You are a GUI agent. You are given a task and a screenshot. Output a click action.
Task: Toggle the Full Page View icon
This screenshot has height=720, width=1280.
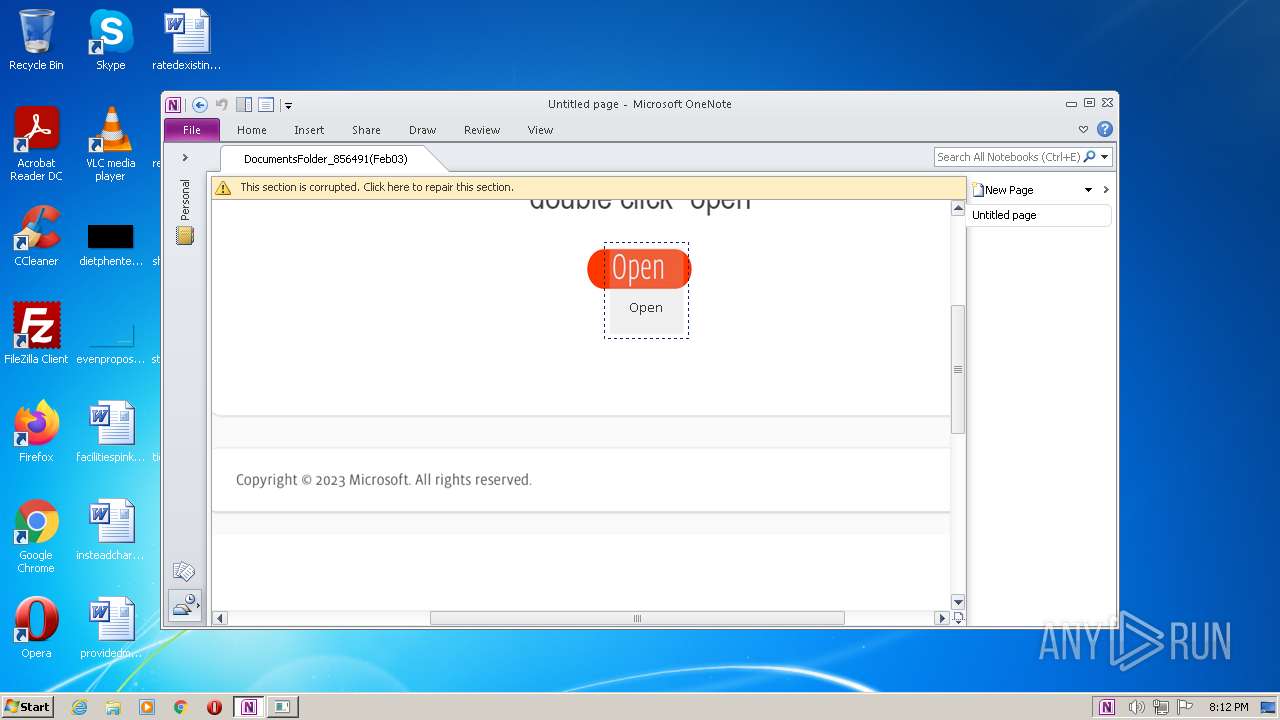point(266,104)
